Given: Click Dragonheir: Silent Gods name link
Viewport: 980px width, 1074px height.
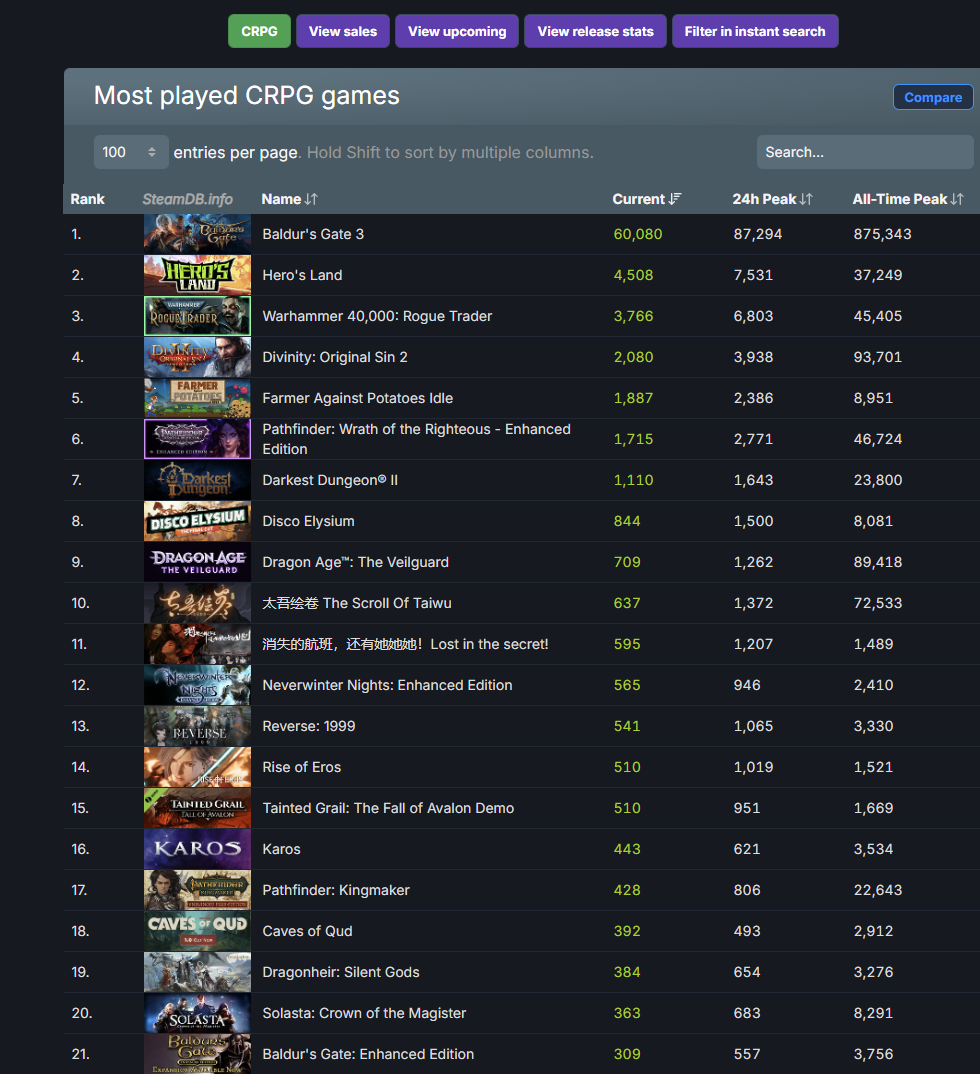Looking at the screenshot, I should click(341, 973).
